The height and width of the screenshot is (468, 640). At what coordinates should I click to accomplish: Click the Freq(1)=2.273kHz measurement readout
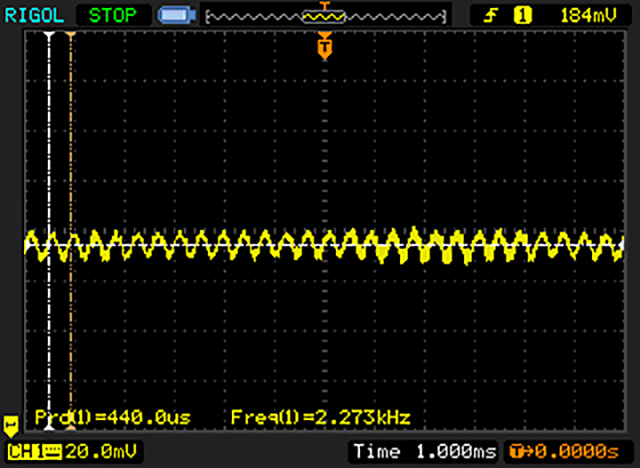point(320,417)
